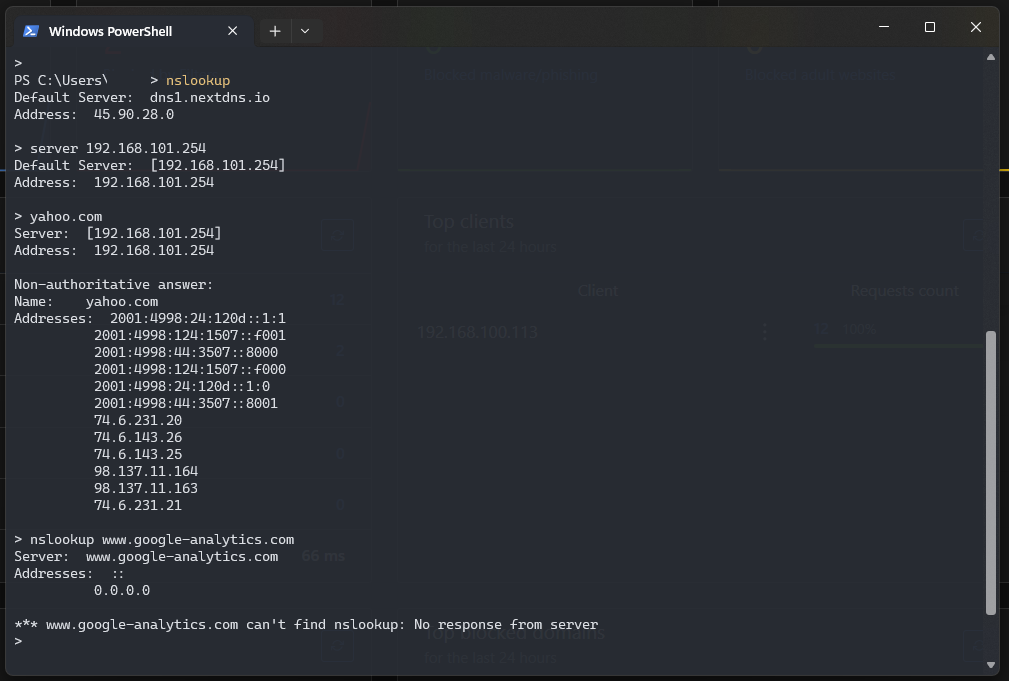1009x681 pixels.
Task: Click 'dns1.nextdns.io' default server text
Action: (210, 97)
